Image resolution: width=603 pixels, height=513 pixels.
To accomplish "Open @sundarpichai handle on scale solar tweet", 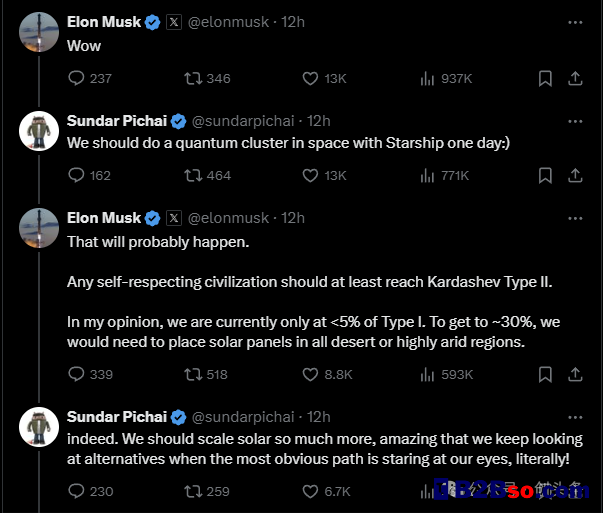I will pyautogui.click(x=243, y=417).
